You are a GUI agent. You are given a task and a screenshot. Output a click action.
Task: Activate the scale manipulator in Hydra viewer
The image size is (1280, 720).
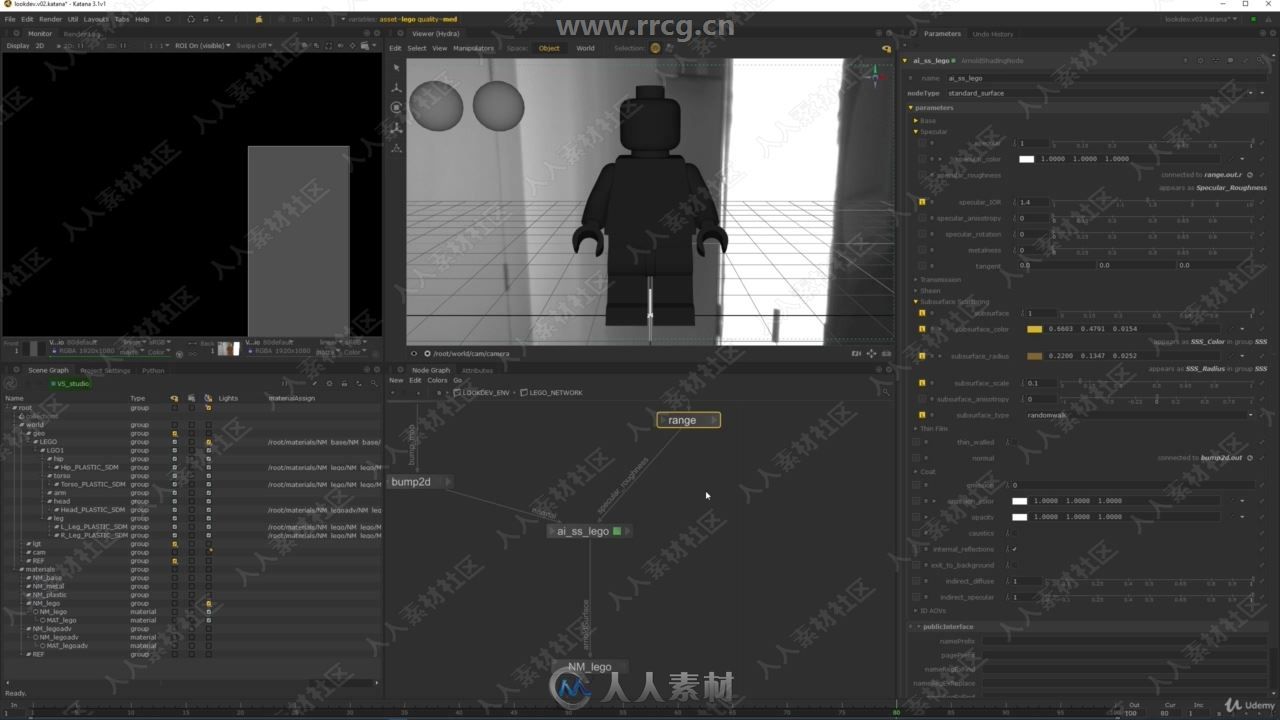(396, 128)
